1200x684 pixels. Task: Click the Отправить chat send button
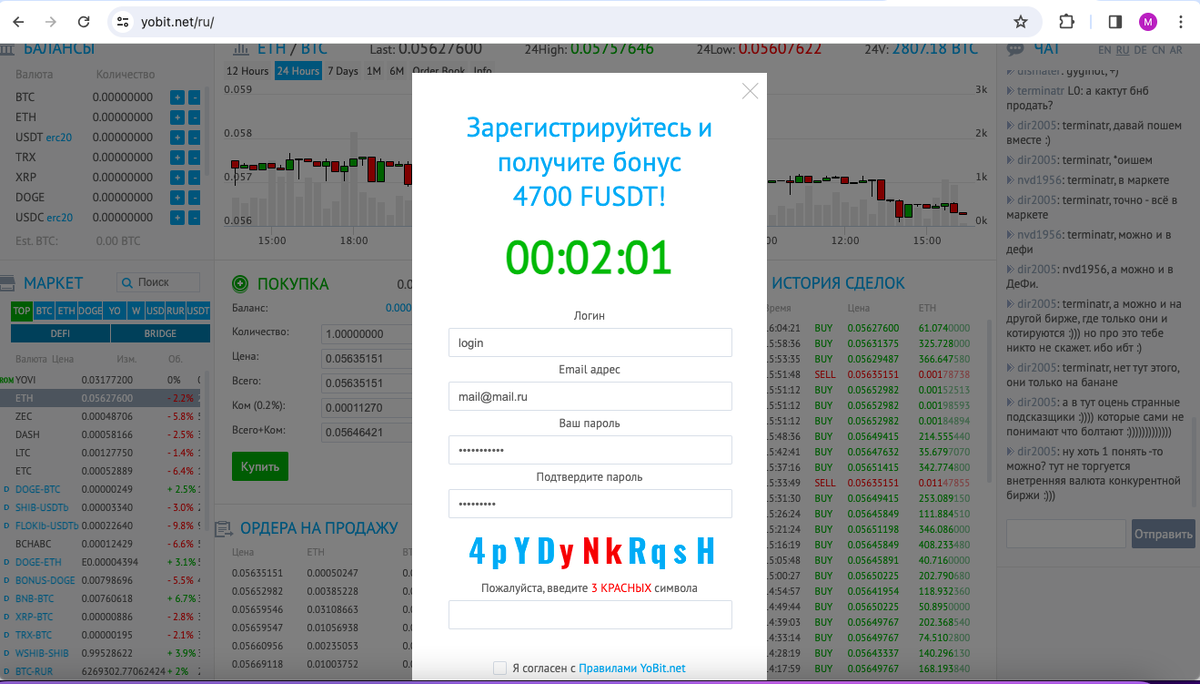tap(1163, 534)
